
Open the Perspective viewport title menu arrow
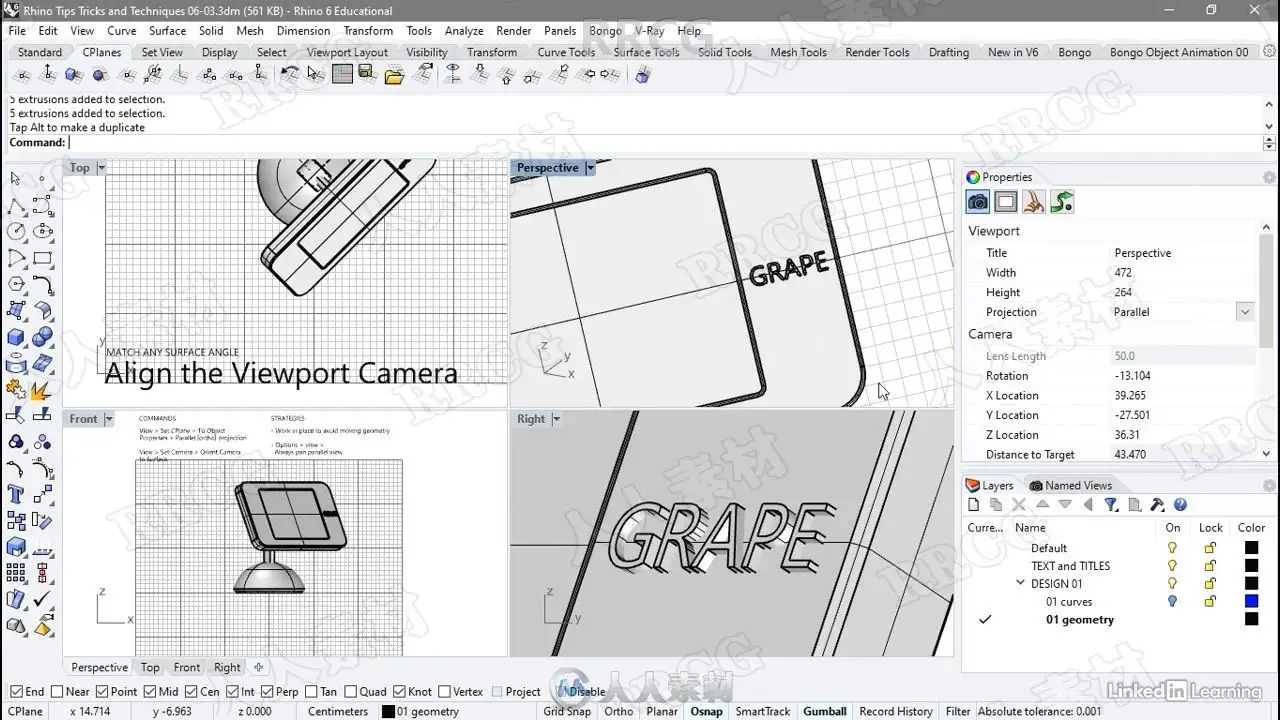590,168
